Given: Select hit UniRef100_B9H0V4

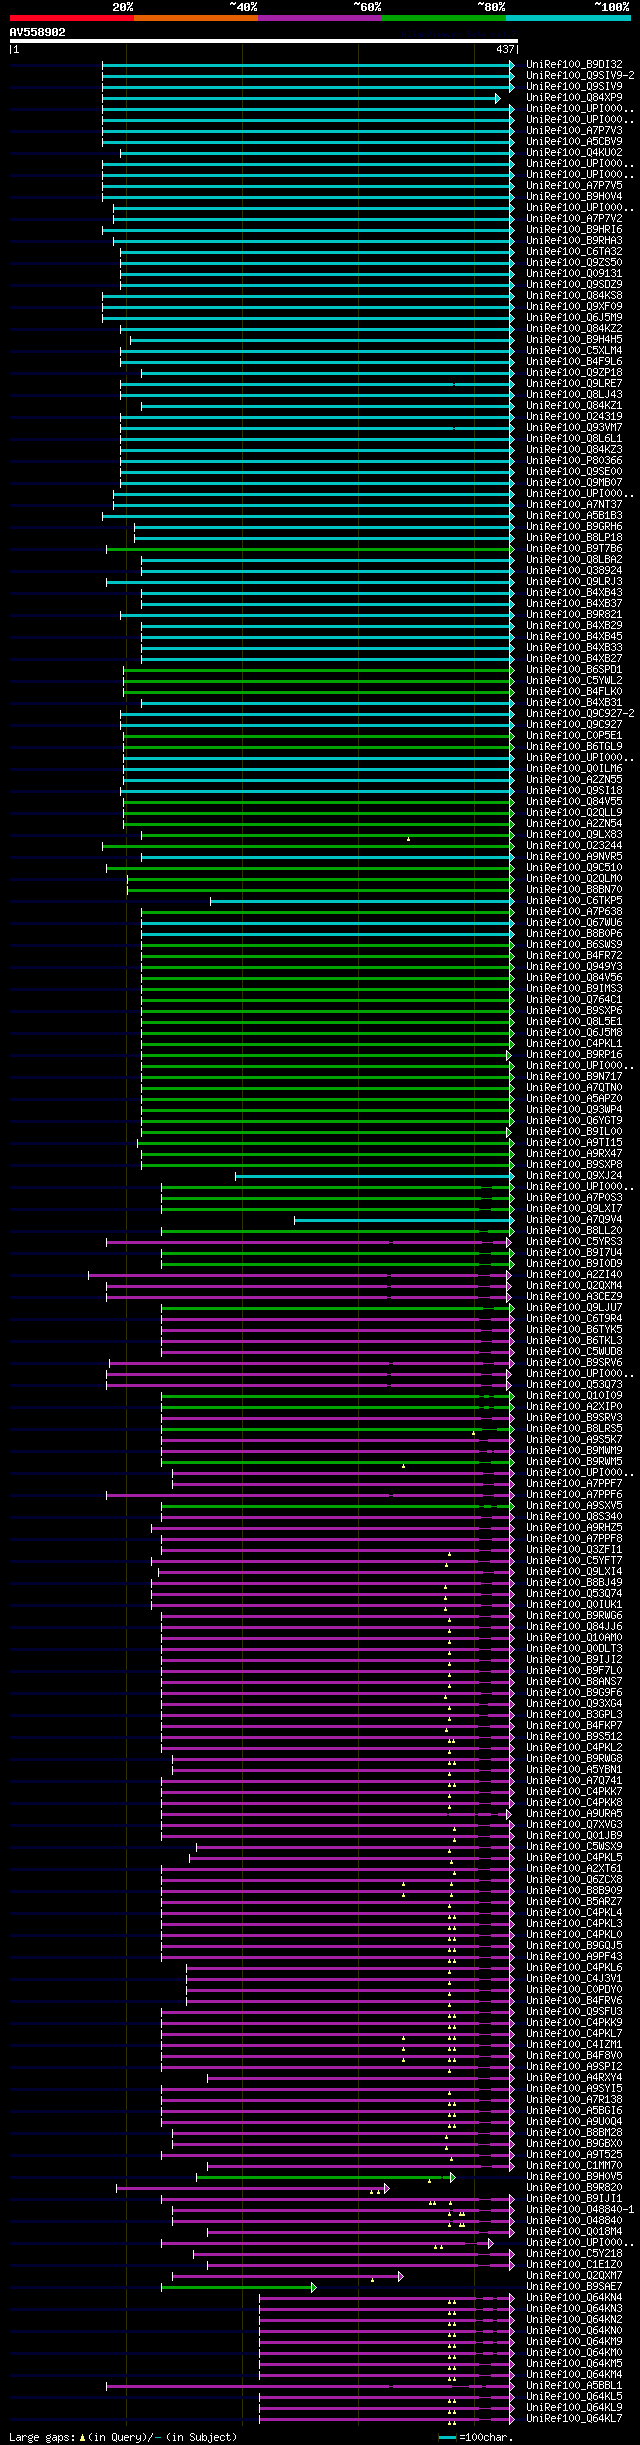Looking at the screenshot, I should (574, 197).
